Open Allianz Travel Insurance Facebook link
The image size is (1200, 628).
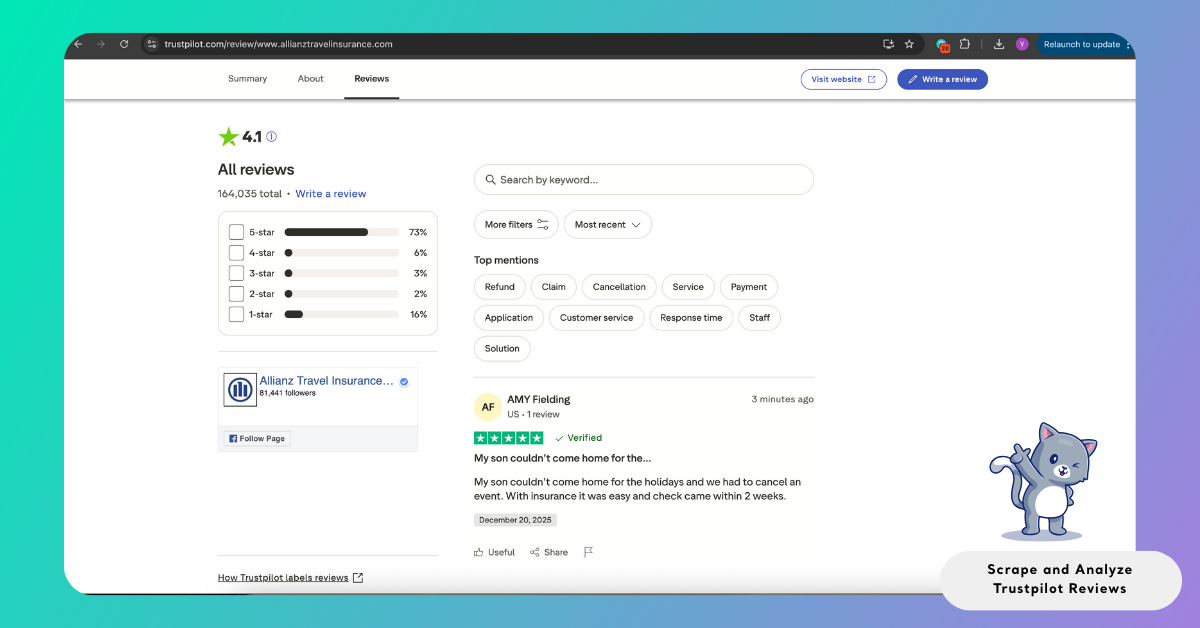326,381
